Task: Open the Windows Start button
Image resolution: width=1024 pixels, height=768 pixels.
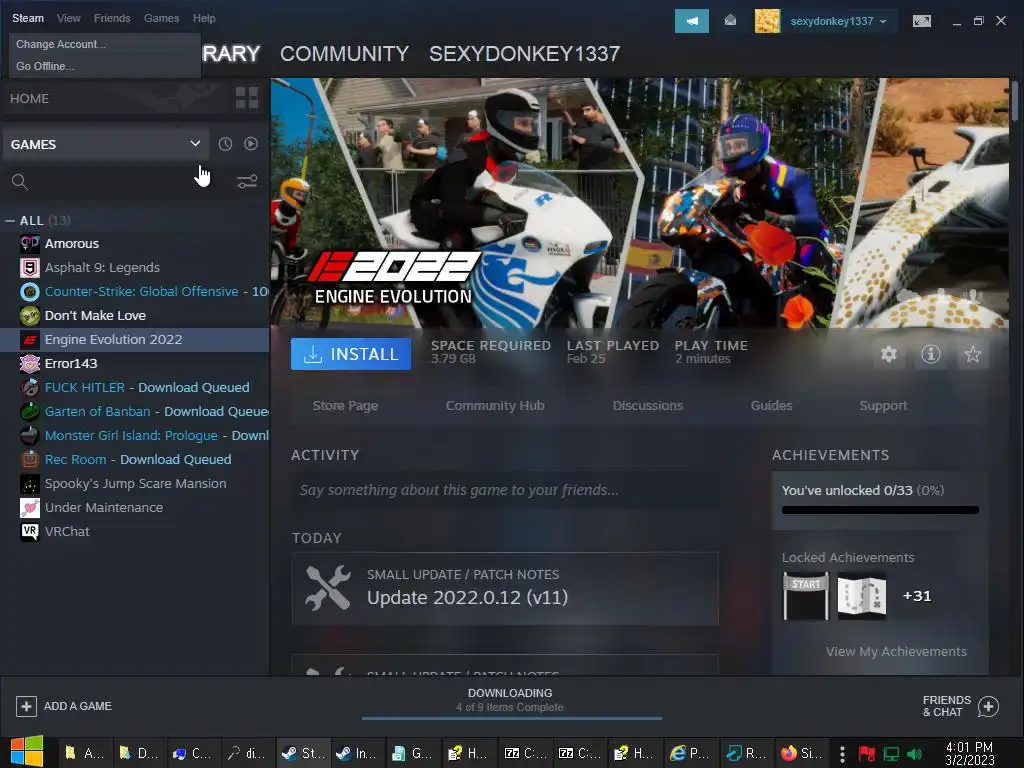Action: (26, 752)
